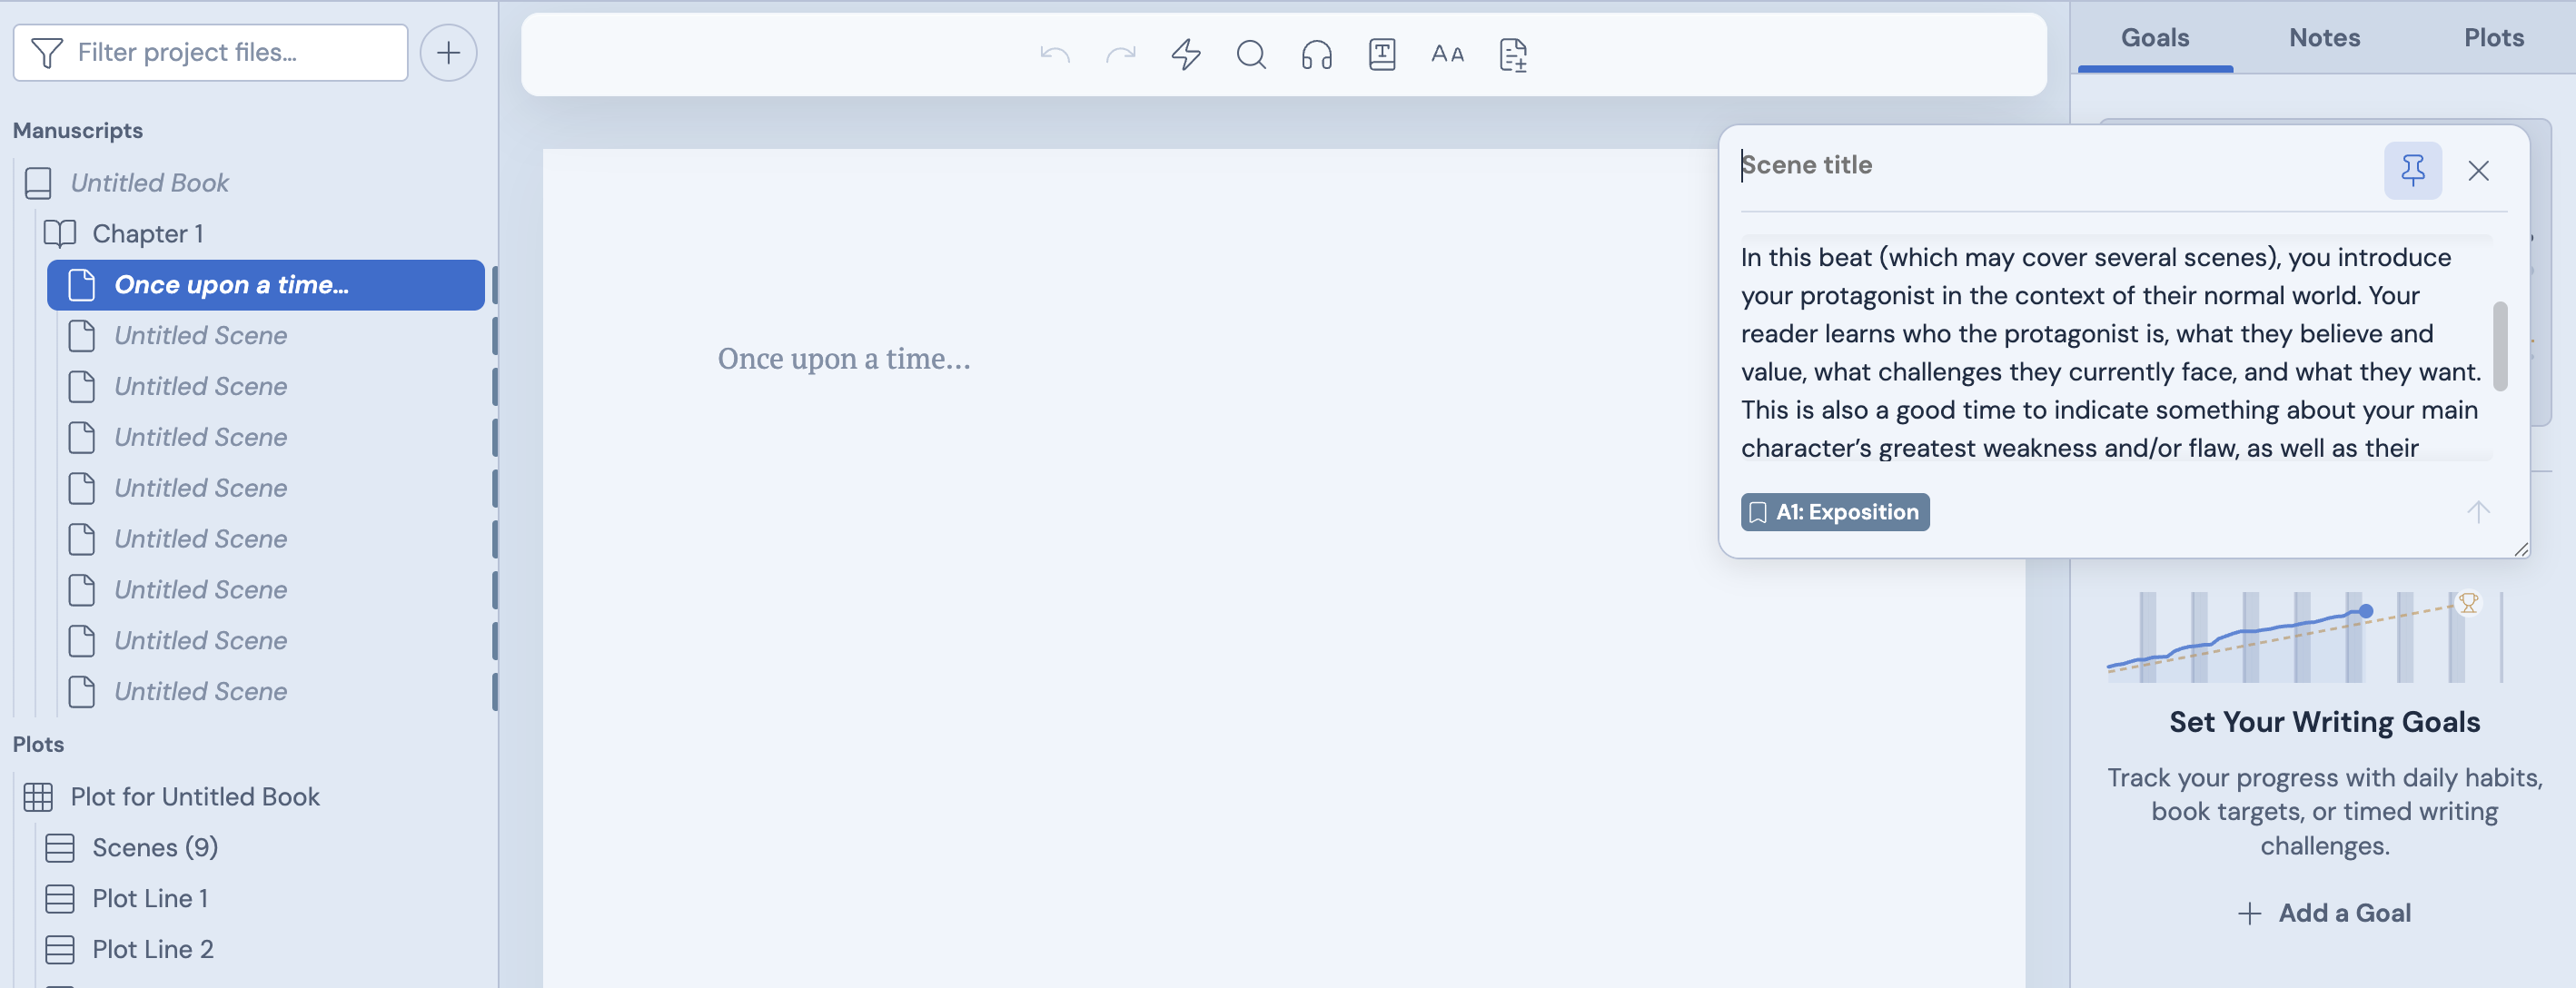
Task: Click the Untitled Book book icon
Action: coord(38,183)
